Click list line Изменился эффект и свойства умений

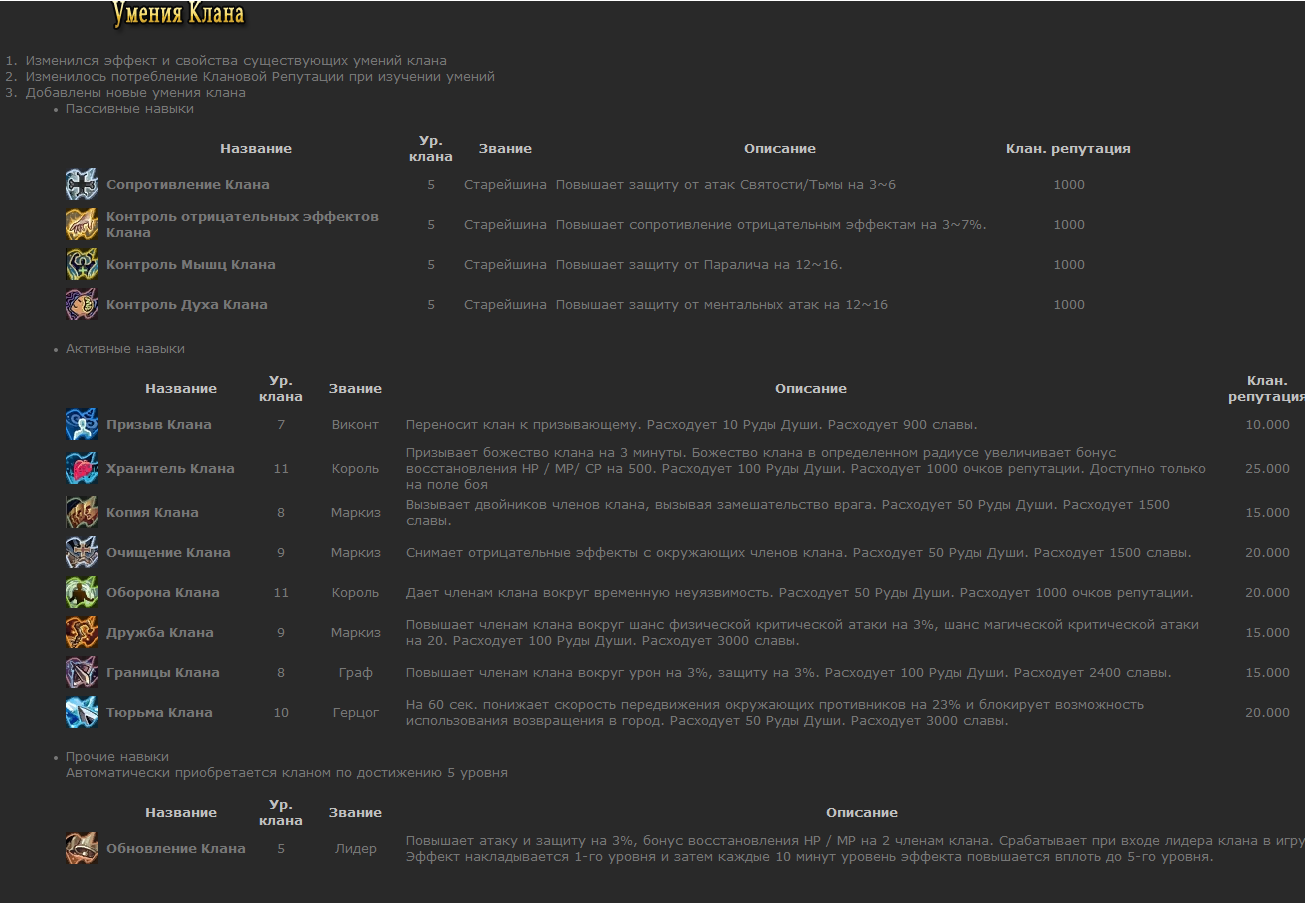236,60
